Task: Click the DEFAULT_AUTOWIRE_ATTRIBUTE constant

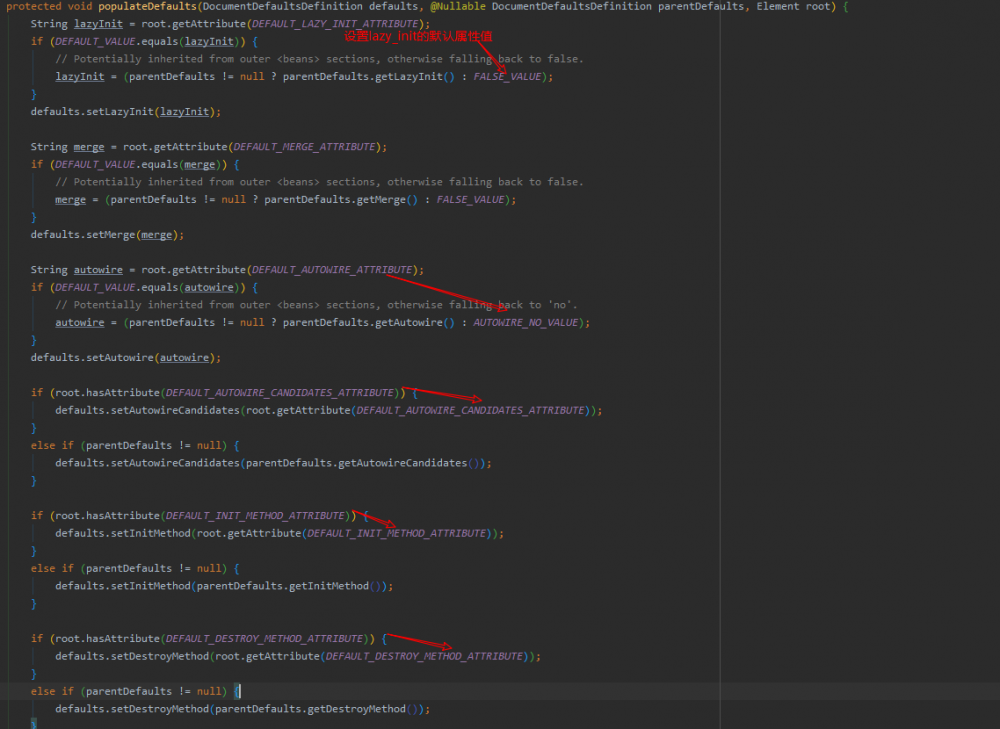Action: (x=332, y=270)
